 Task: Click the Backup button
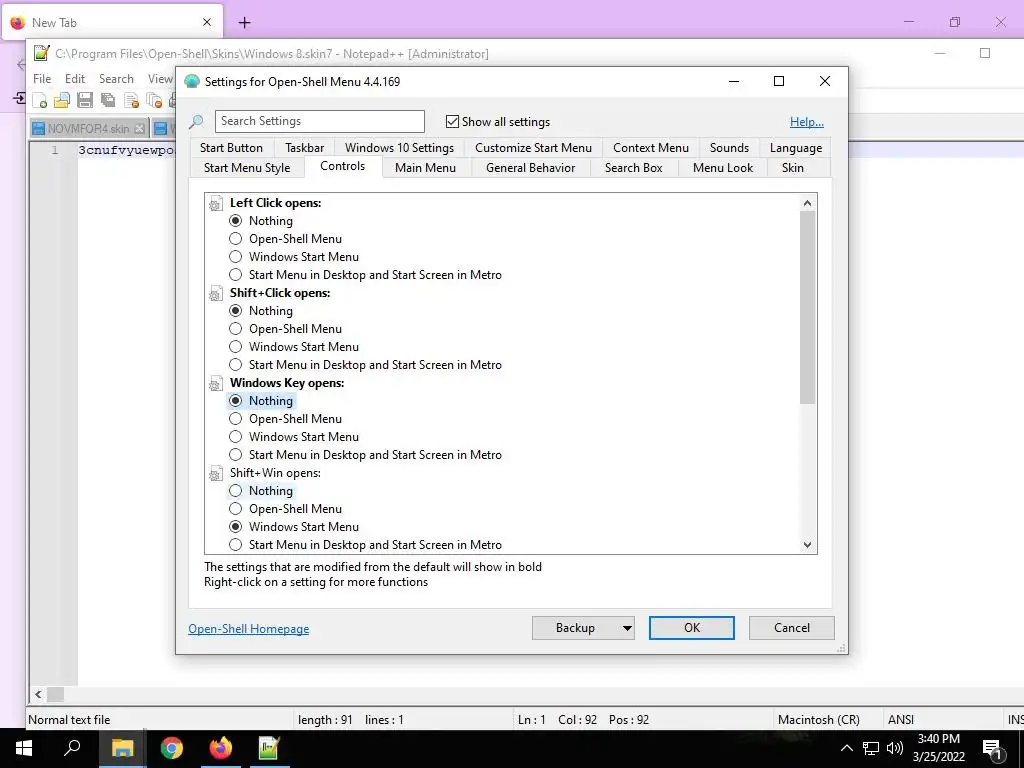click(x=575, y=628)
